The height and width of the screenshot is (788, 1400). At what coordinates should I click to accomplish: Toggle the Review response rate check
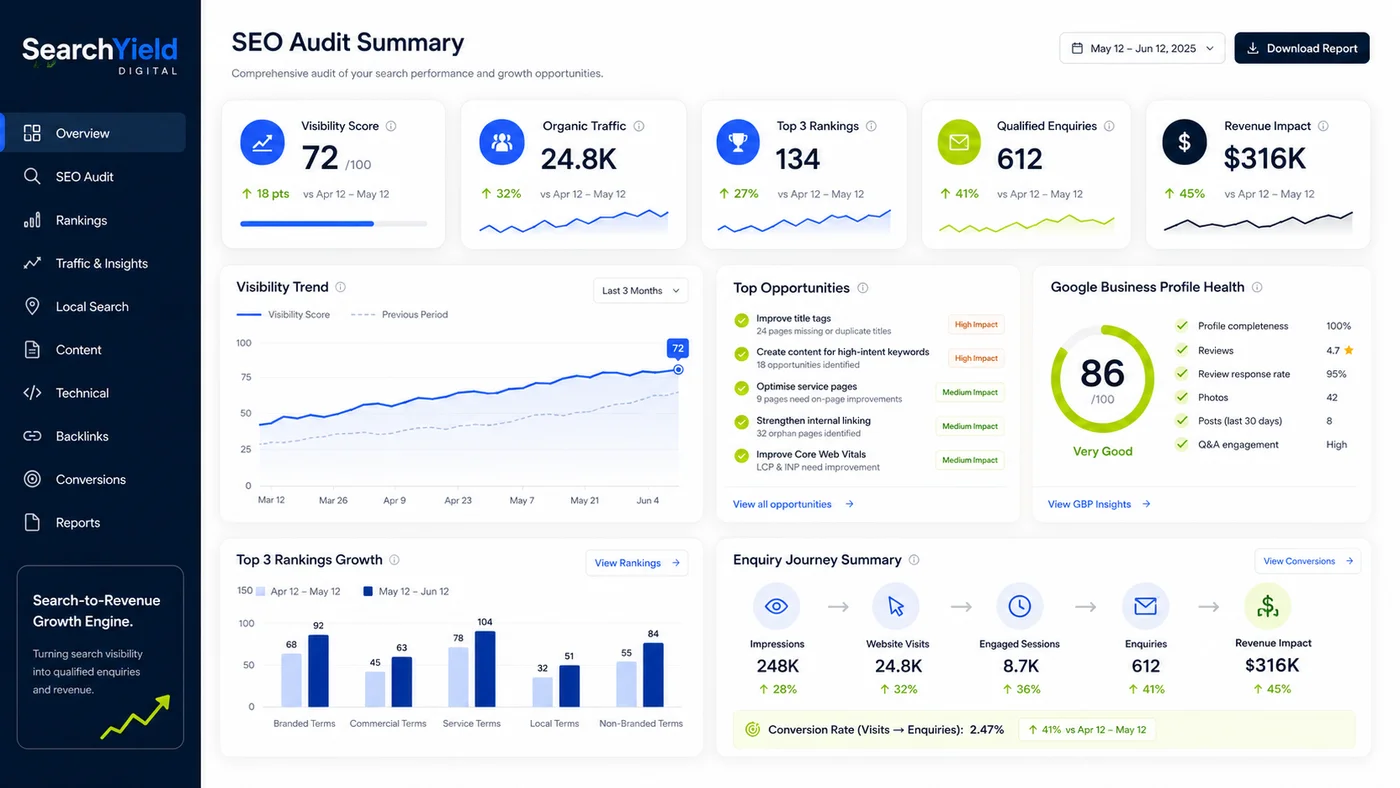point(1182,374)
